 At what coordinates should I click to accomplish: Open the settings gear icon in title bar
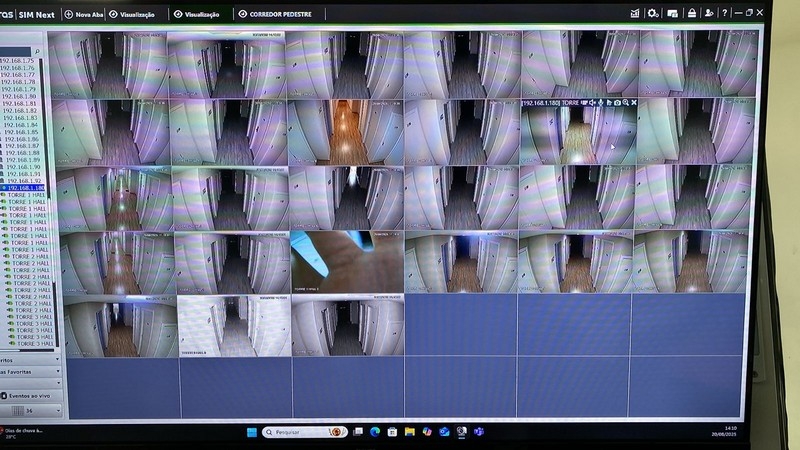click(653, 13)
